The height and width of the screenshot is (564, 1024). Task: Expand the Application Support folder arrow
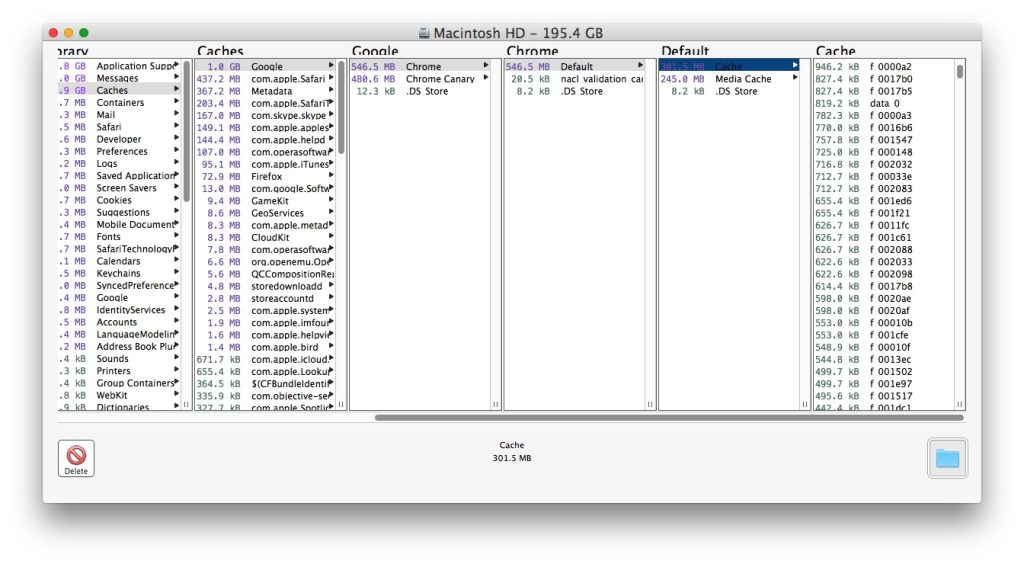[176, 65]
